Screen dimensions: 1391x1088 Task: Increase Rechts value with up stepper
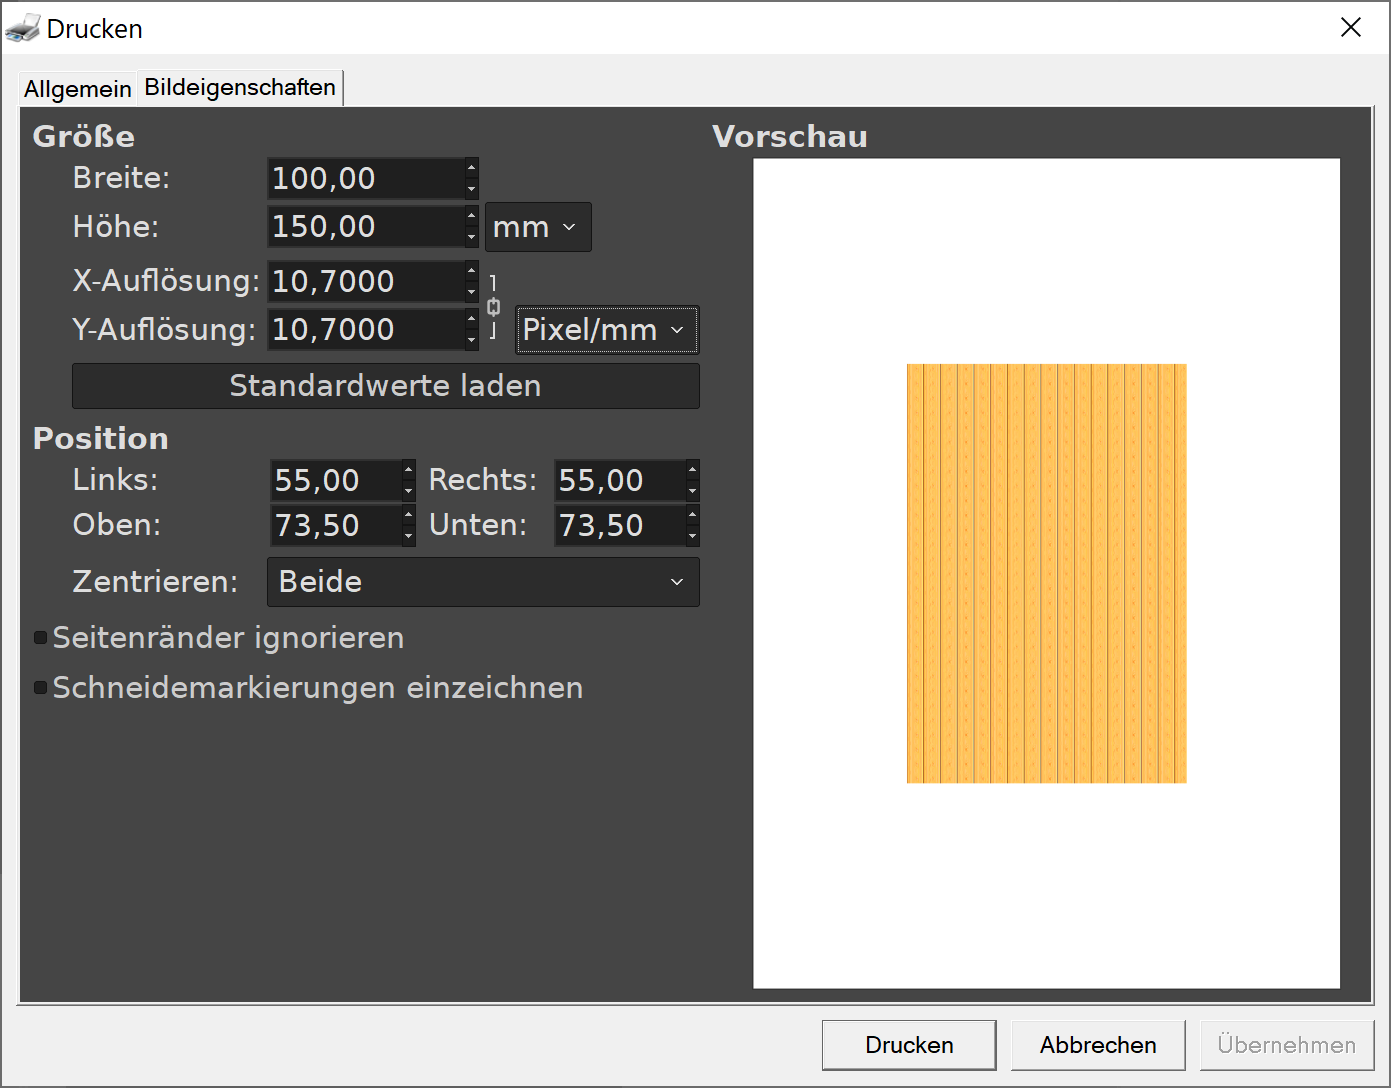692,469
